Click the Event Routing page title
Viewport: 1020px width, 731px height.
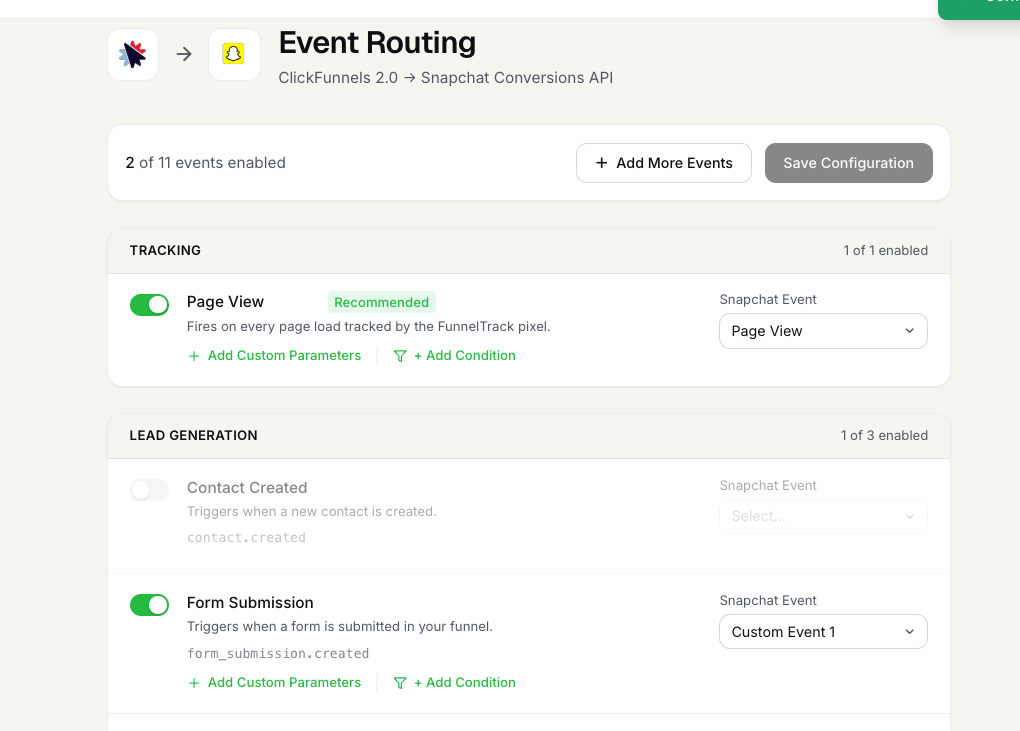click(377, 43)
